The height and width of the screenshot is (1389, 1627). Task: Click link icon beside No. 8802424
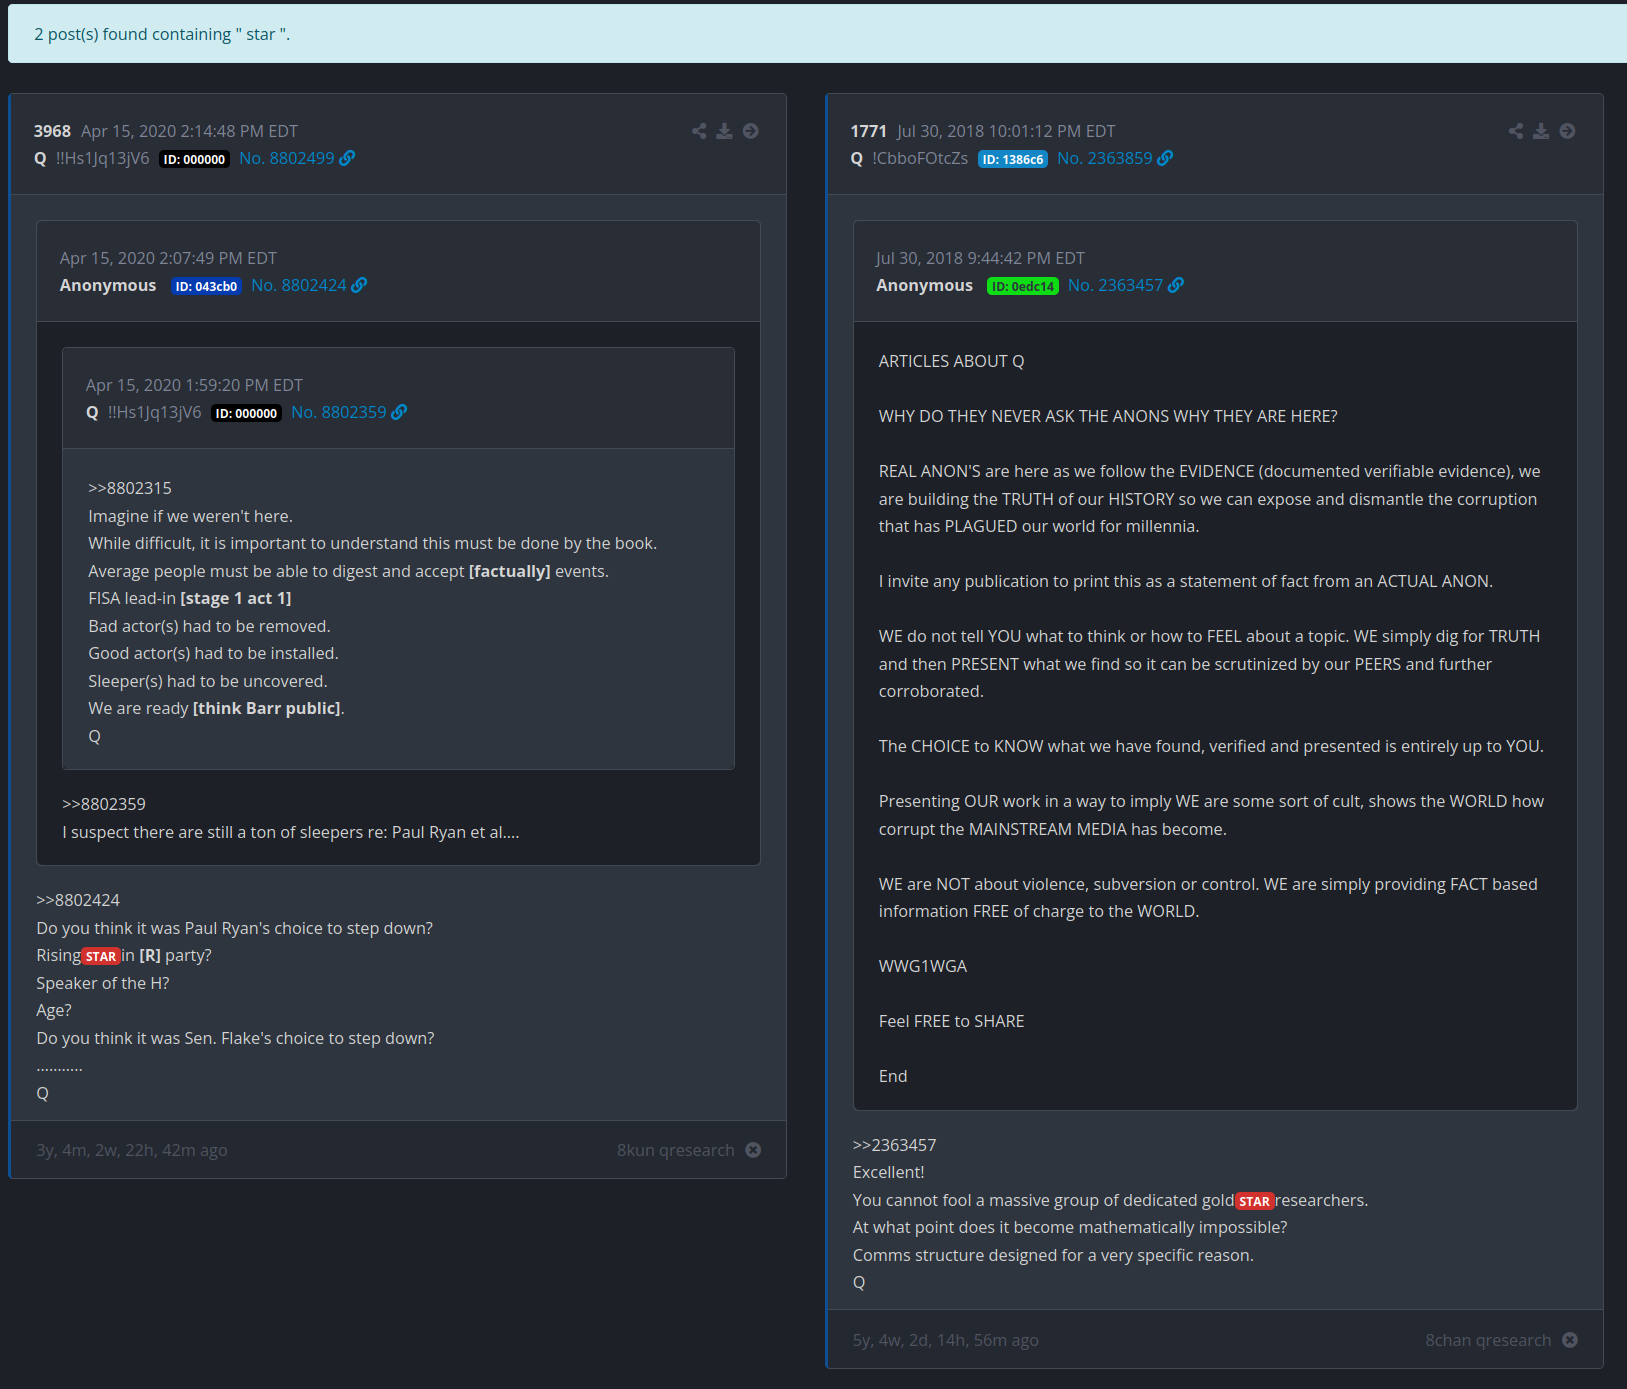pyautogui.click(x=359, y=285)
